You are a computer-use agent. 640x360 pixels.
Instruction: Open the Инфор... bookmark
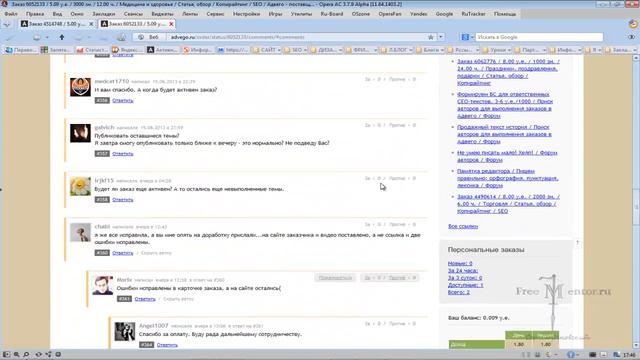198,50
